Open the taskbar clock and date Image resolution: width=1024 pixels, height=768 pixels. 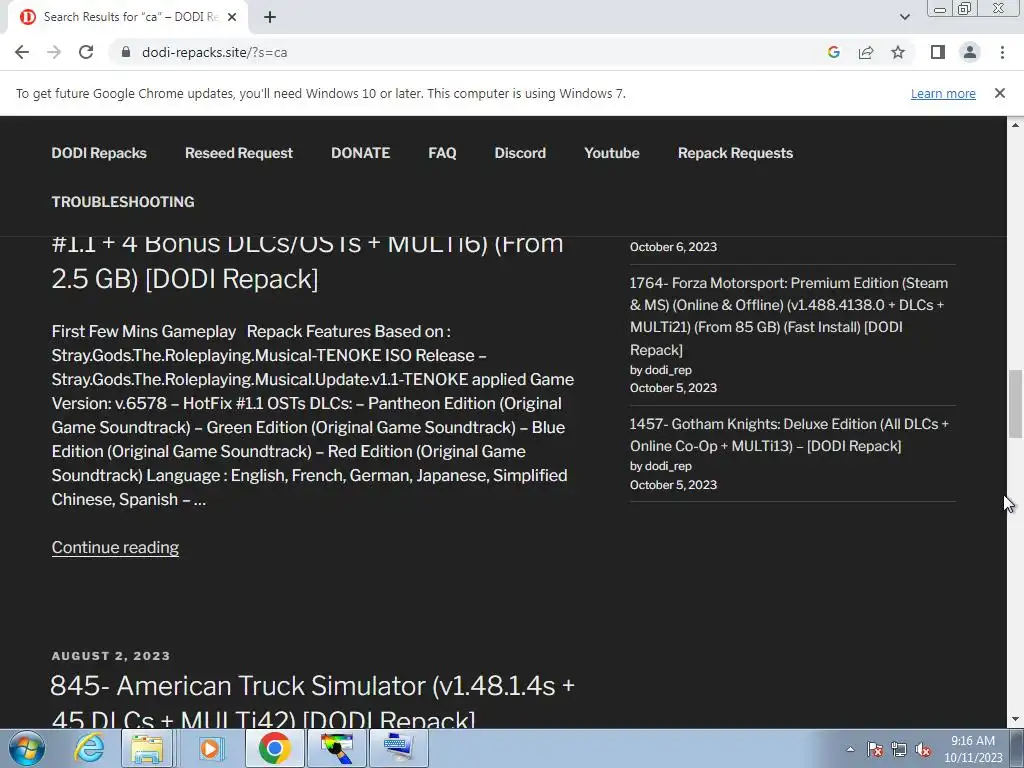[x=973, y=749]
